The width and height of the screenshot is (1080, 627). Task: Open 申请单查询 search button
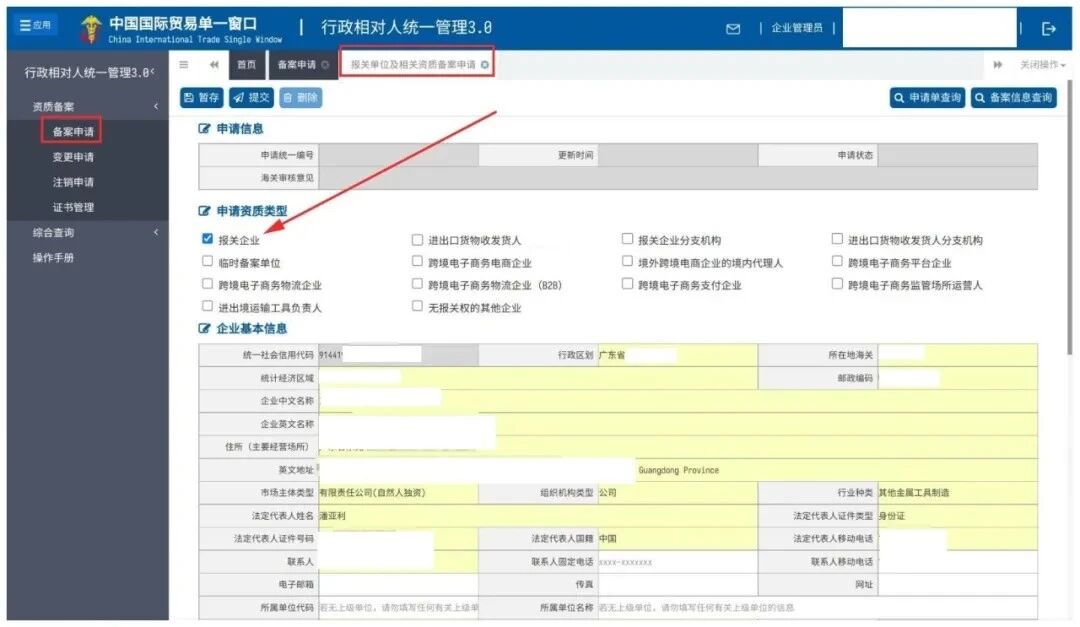tap(927, 98)
